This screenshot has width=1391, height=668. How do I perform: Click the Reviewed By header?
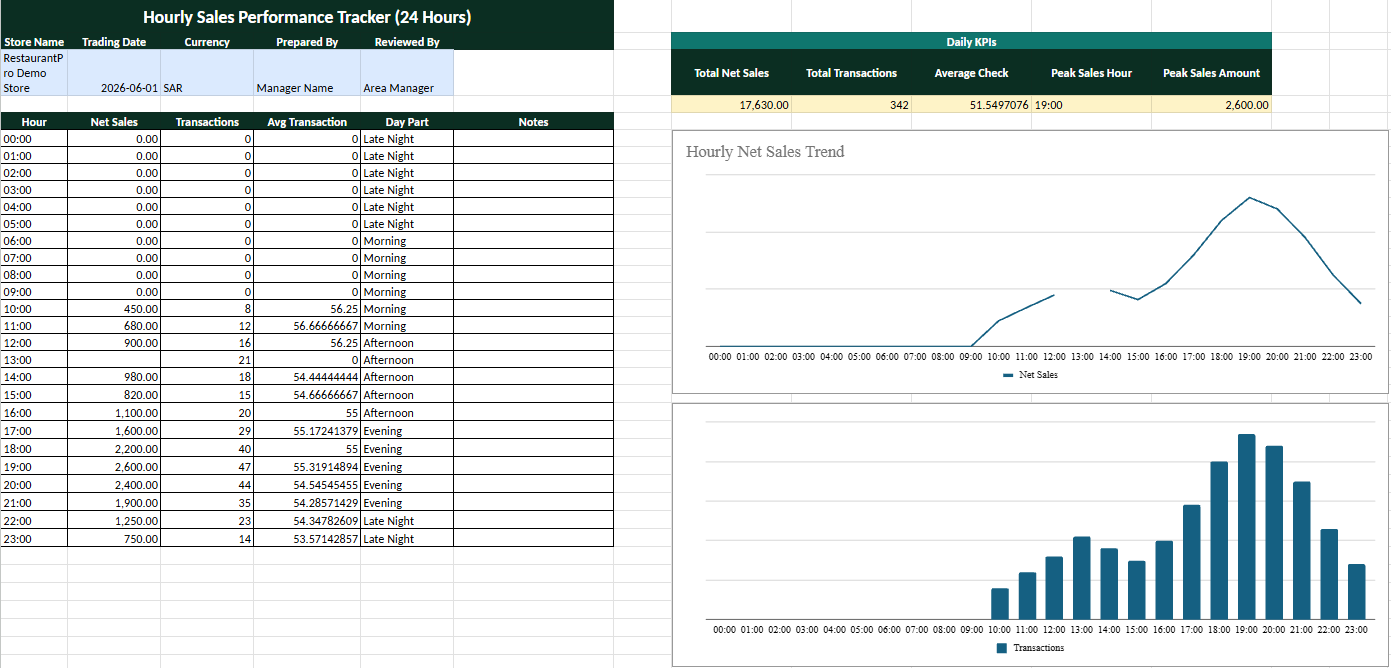(x=407, y=42)
